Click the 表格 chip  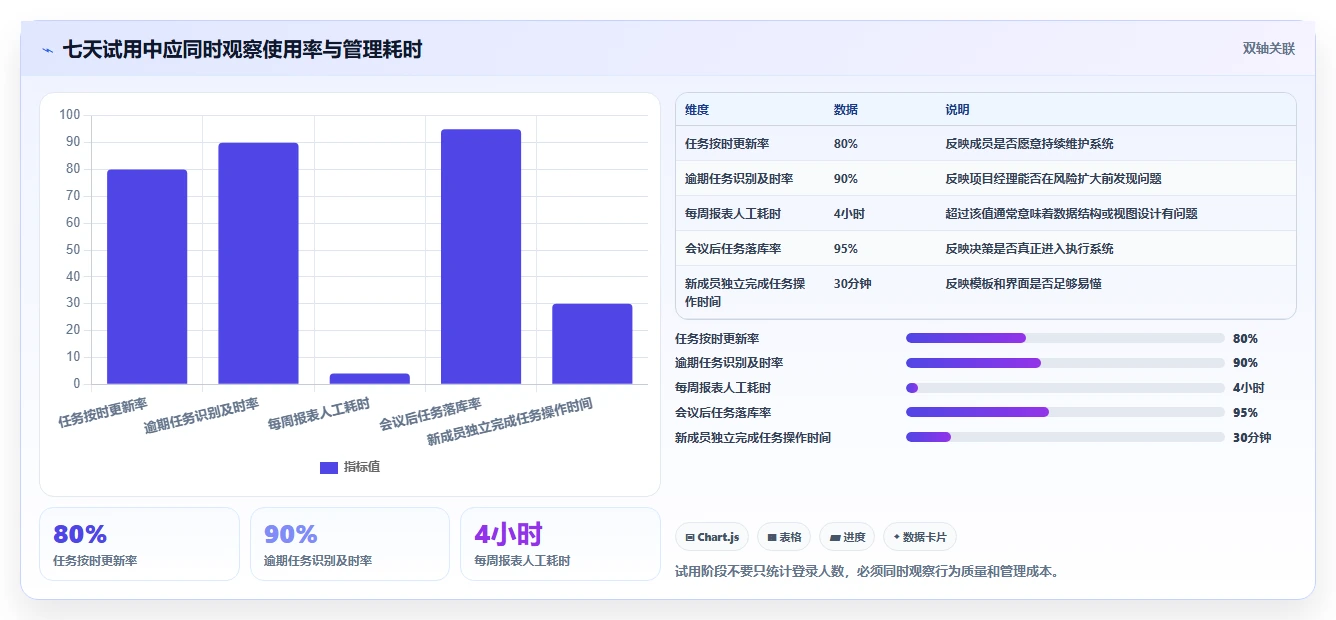pyautogui.click(x=784, y=537)
